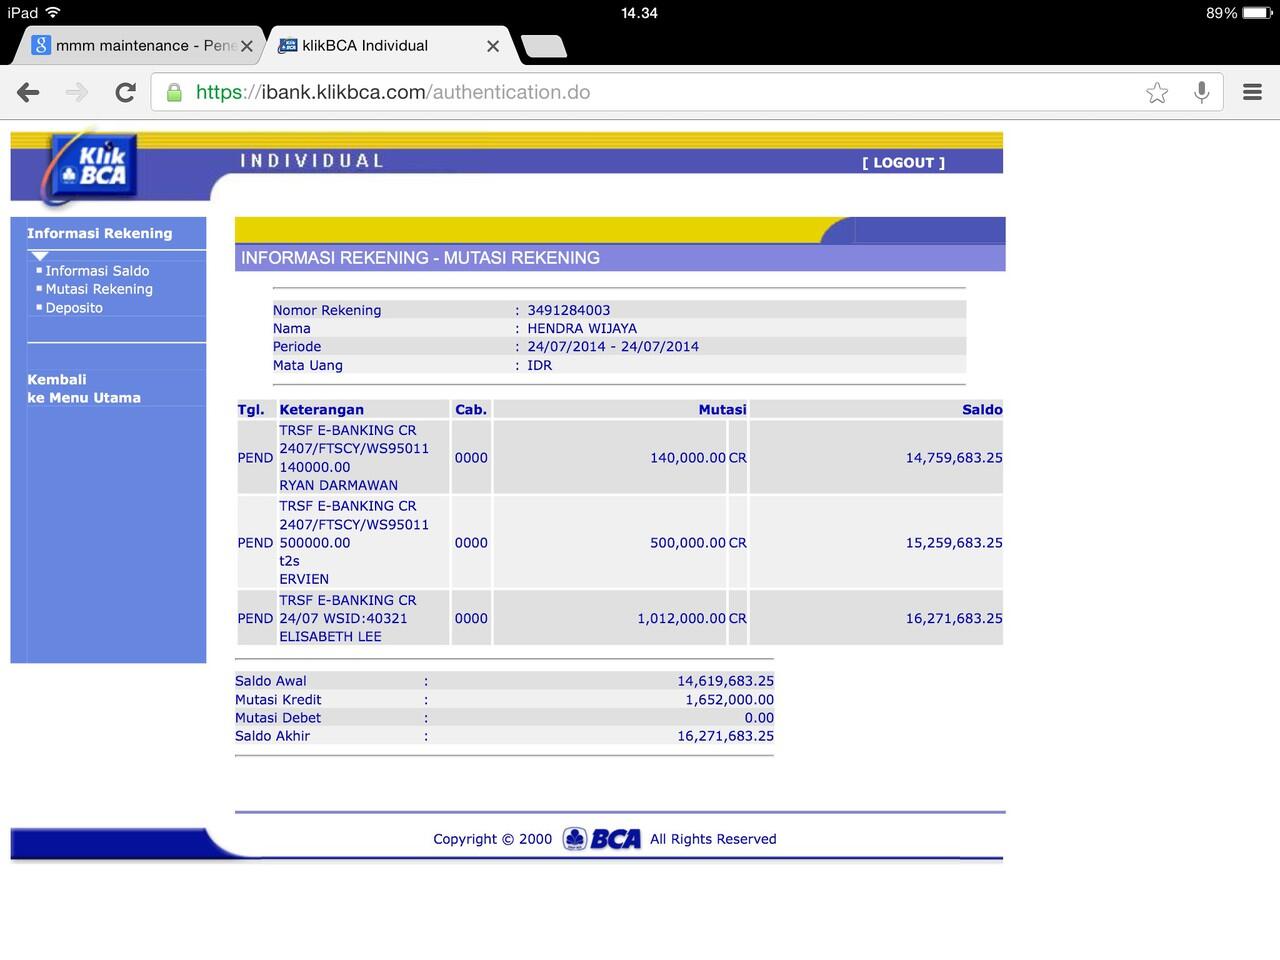The width and height of the screenshot is (1280, 960).
Task: Open Informasi Saldo in sidebar
Action: pos(97,271)
